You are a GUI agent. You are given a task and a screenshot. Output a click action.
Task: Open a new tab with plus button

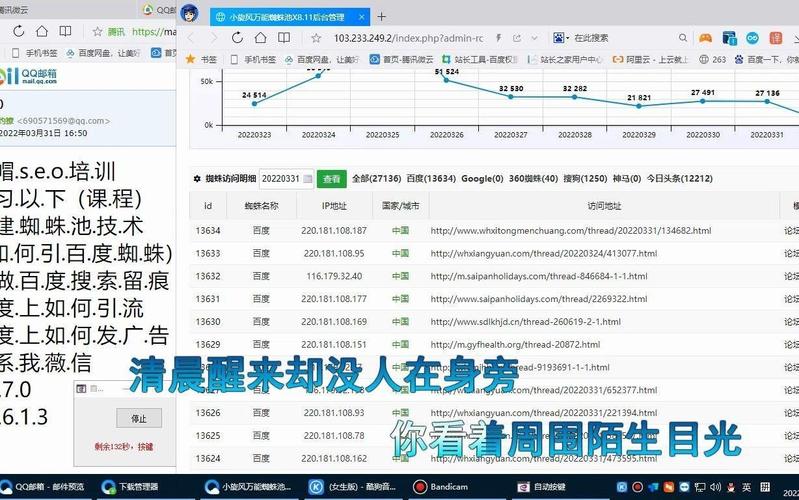pyautogui.click(x=381, y=17)
